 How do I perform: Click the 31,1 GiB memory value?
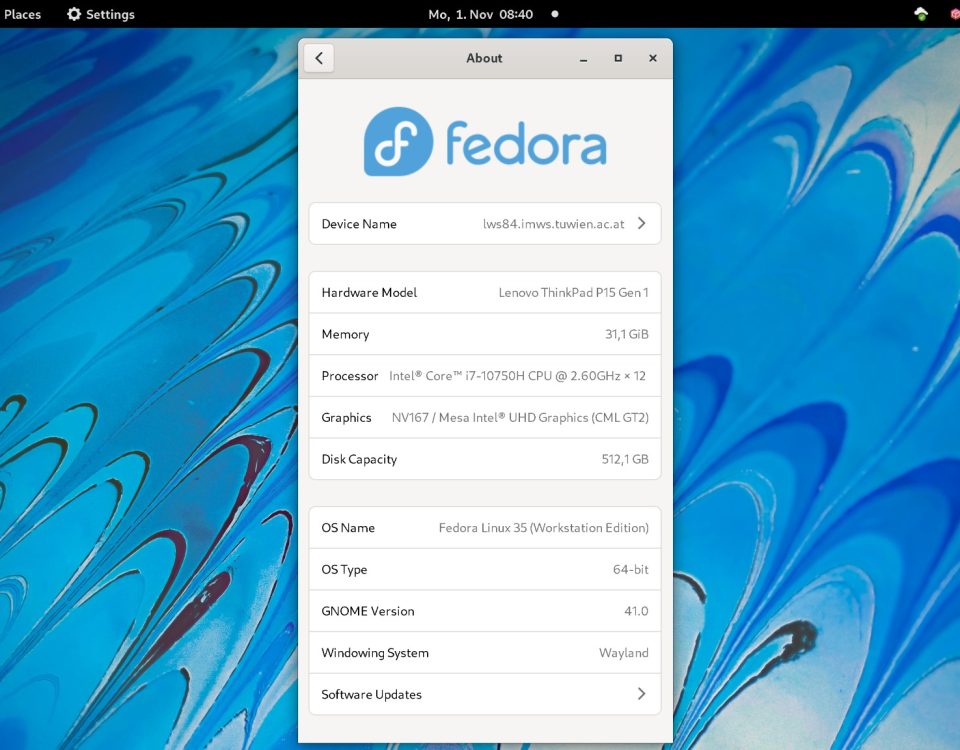point(627,334)
